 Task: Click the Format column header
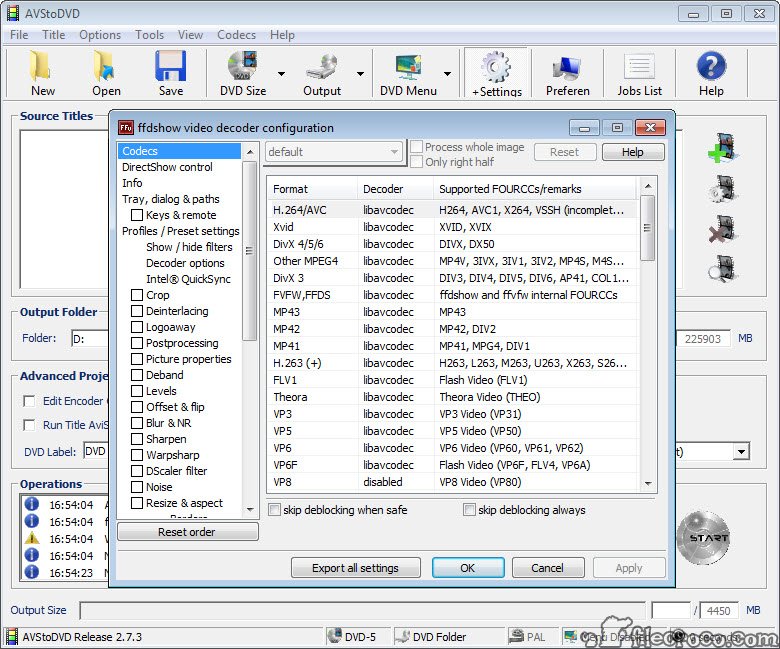coord(312,189)
